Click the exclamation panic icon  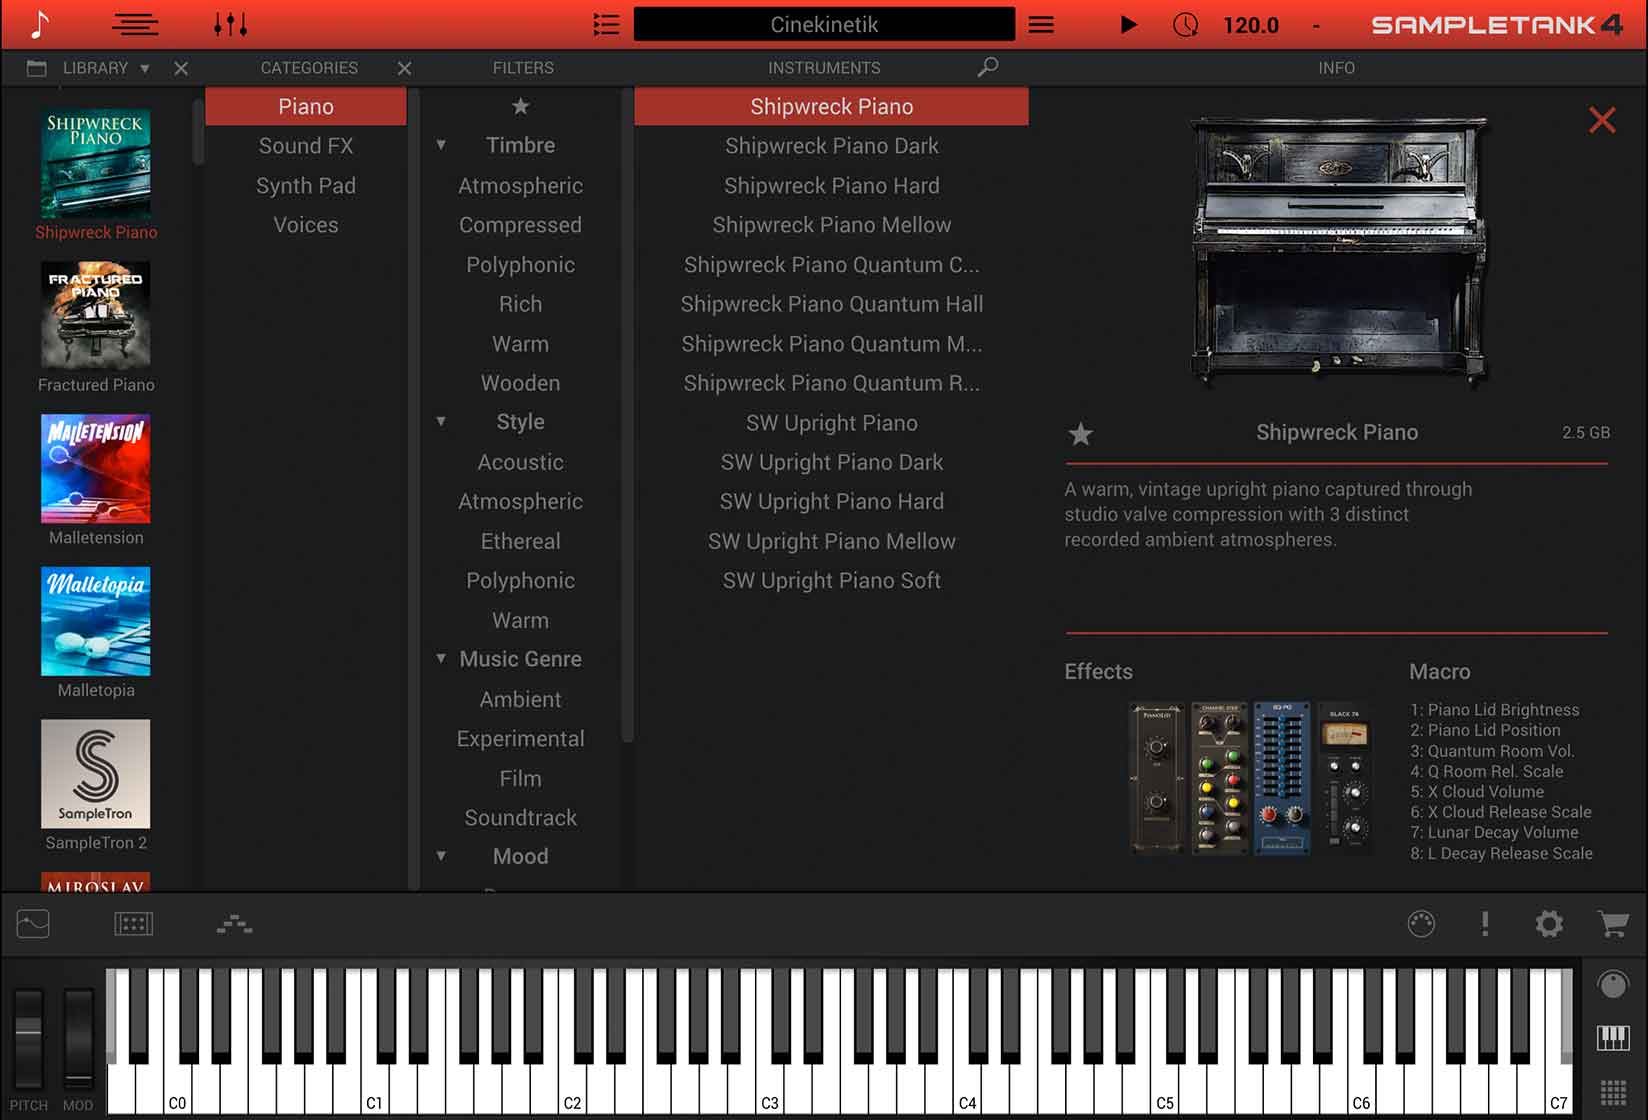click(1485, 924)
